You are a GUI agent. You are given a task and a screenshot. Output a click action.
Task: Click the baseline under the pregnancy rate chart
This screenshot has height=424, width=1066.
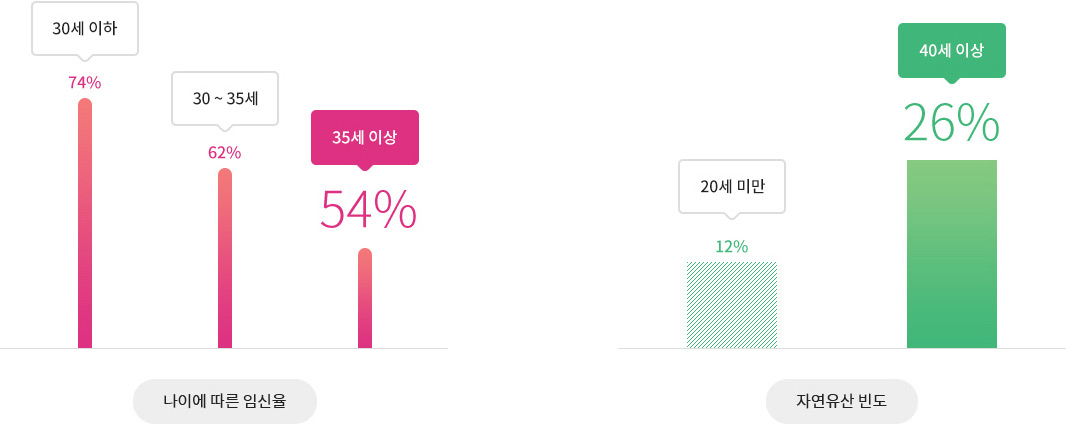(224, 349)
